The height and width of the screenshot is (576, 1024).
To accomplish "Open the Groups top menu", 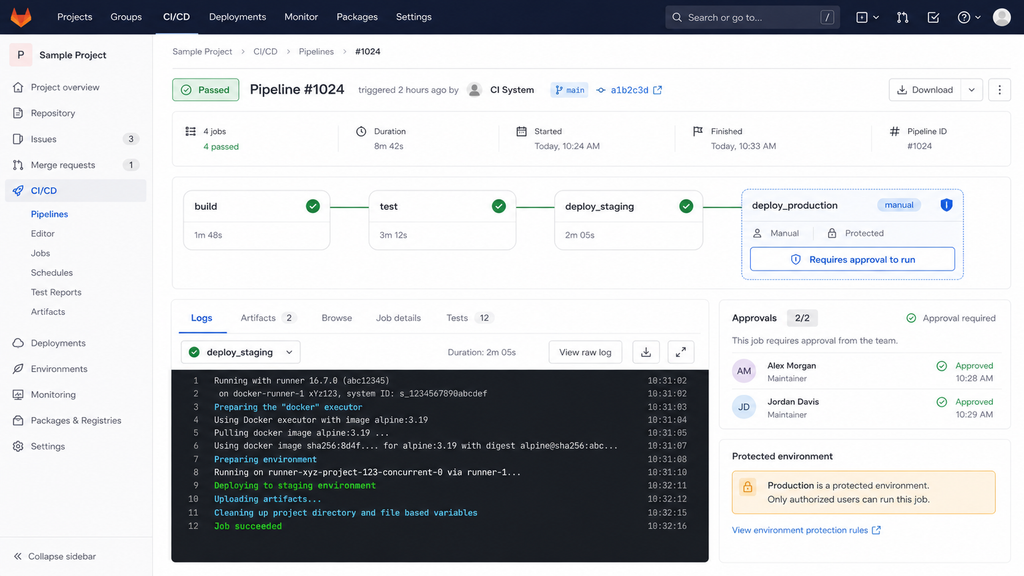I will pyautogui.click(x=126, y=17).
